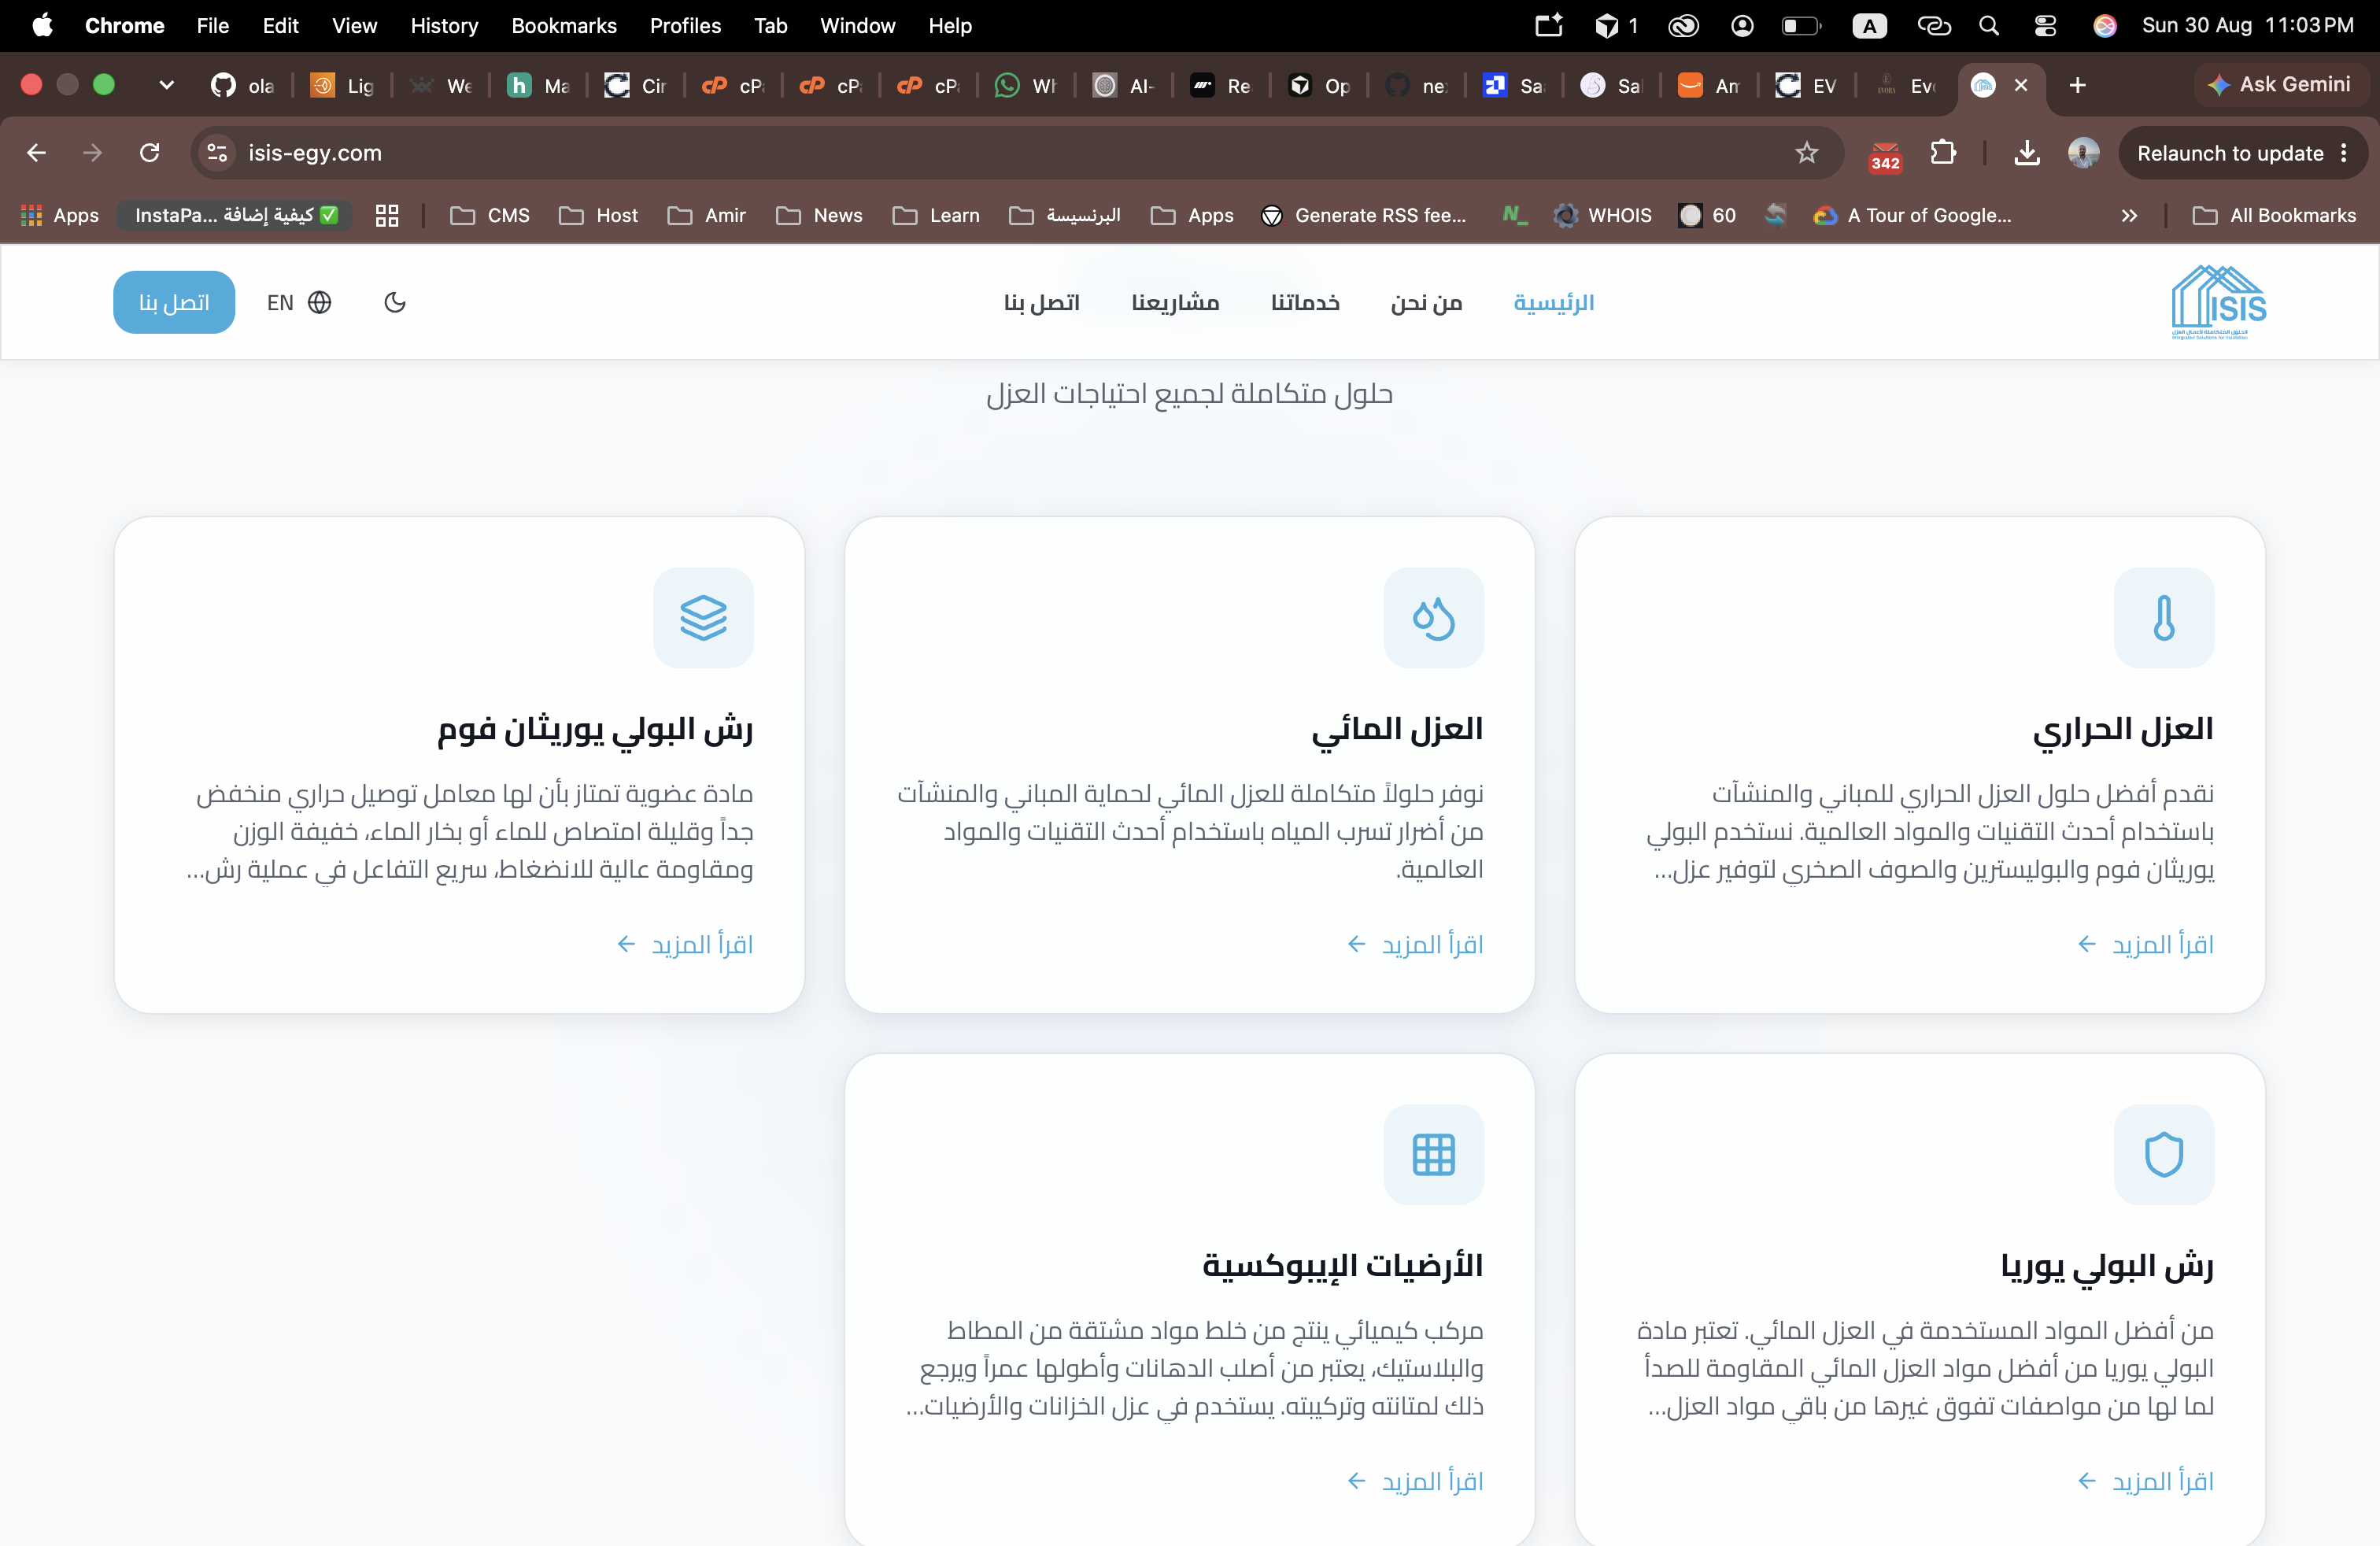Bookmark this page with star icon
2380x1546 pixels.
(1806, 153)
